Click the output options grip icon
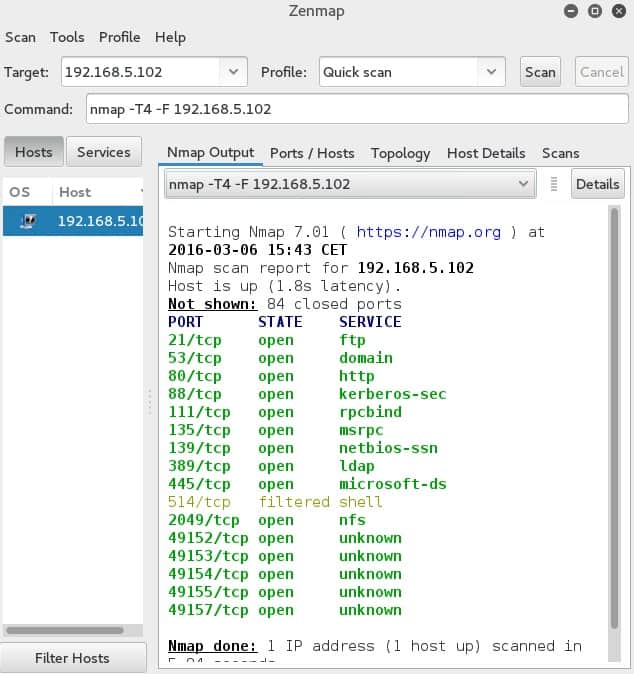634x674 pixels. tap(554, 184)
